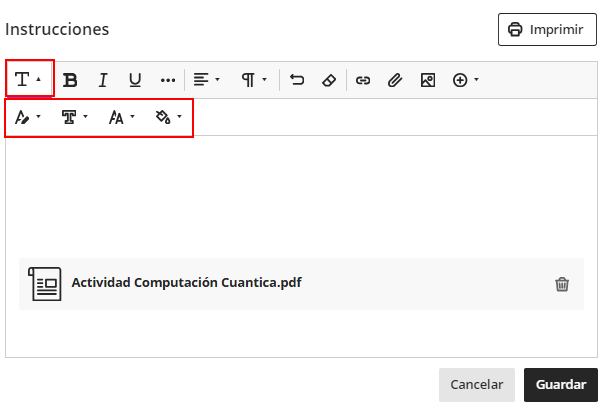
Task: Click the undo arrow icon
Action: point(297,80)
